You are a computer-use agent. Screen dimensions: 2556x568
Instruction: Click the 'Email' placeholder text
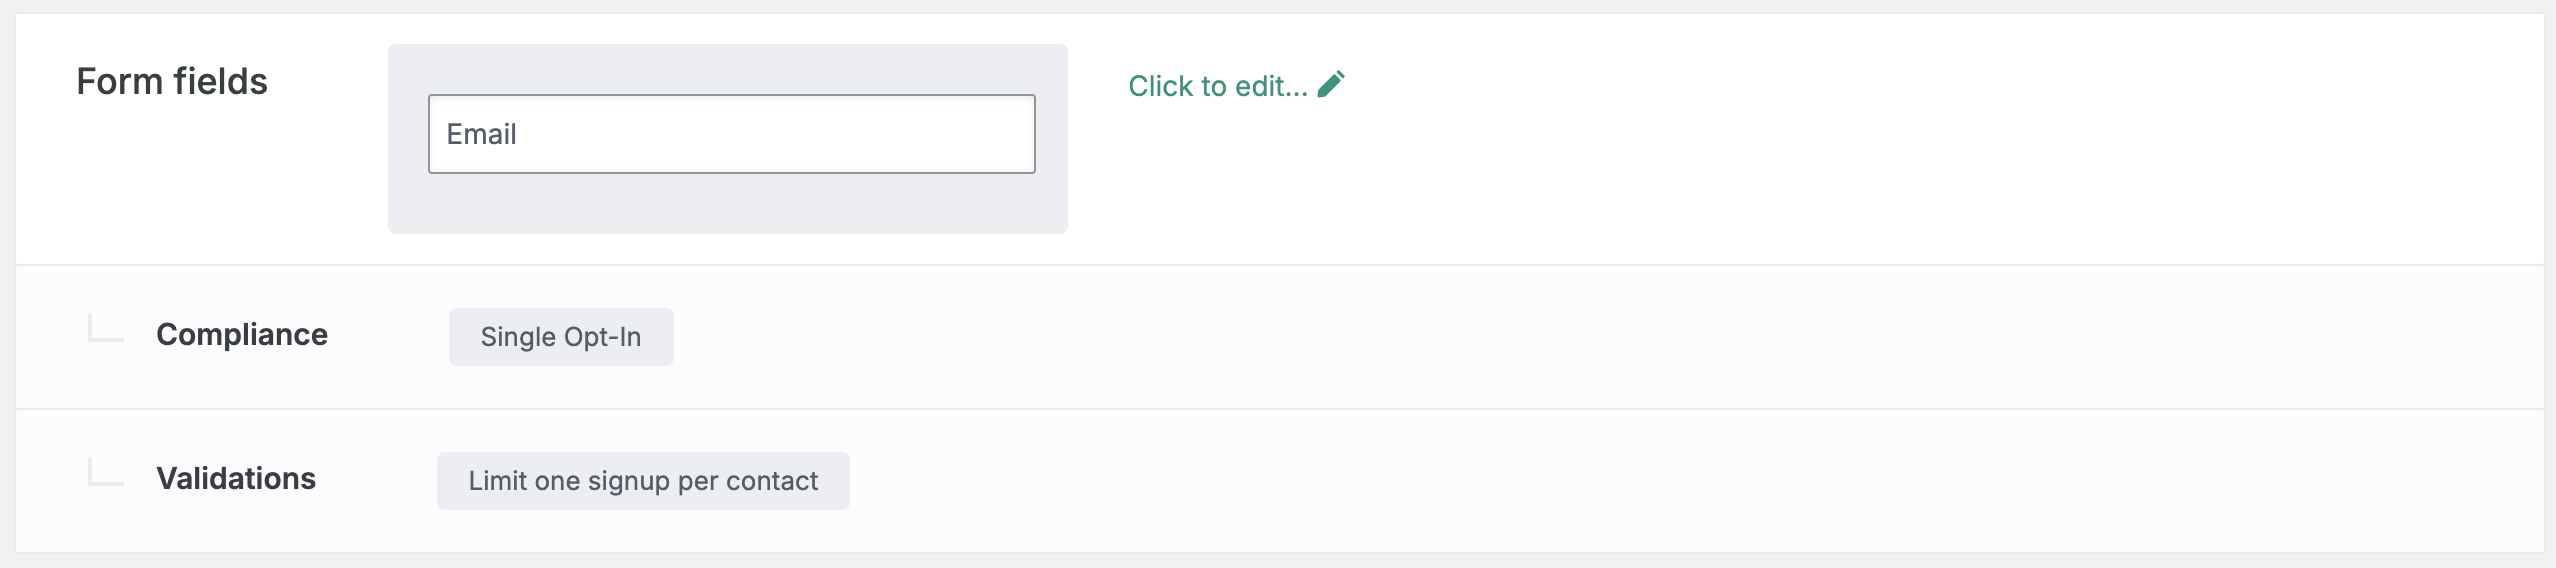point(481,134)
